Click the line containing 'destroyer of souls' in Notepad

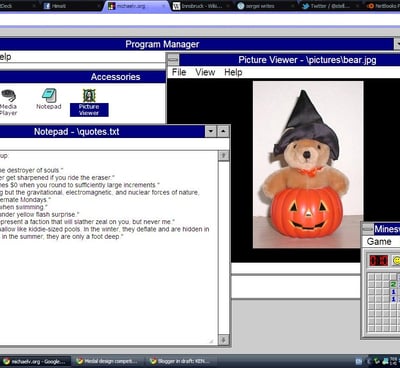pos(32,170)
